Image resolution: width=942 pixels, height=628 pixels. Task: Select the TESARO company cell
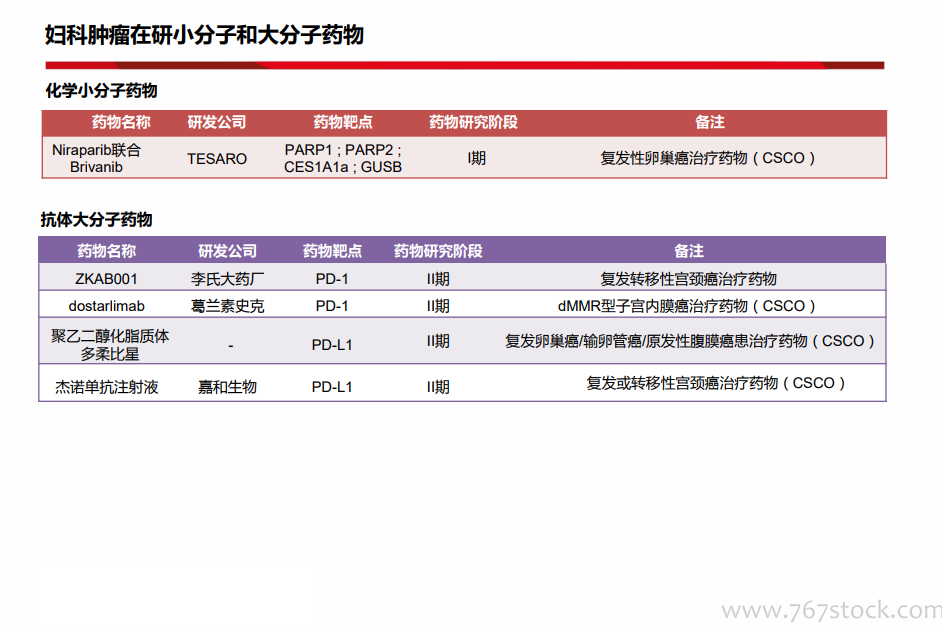click(x=217, y=159)
